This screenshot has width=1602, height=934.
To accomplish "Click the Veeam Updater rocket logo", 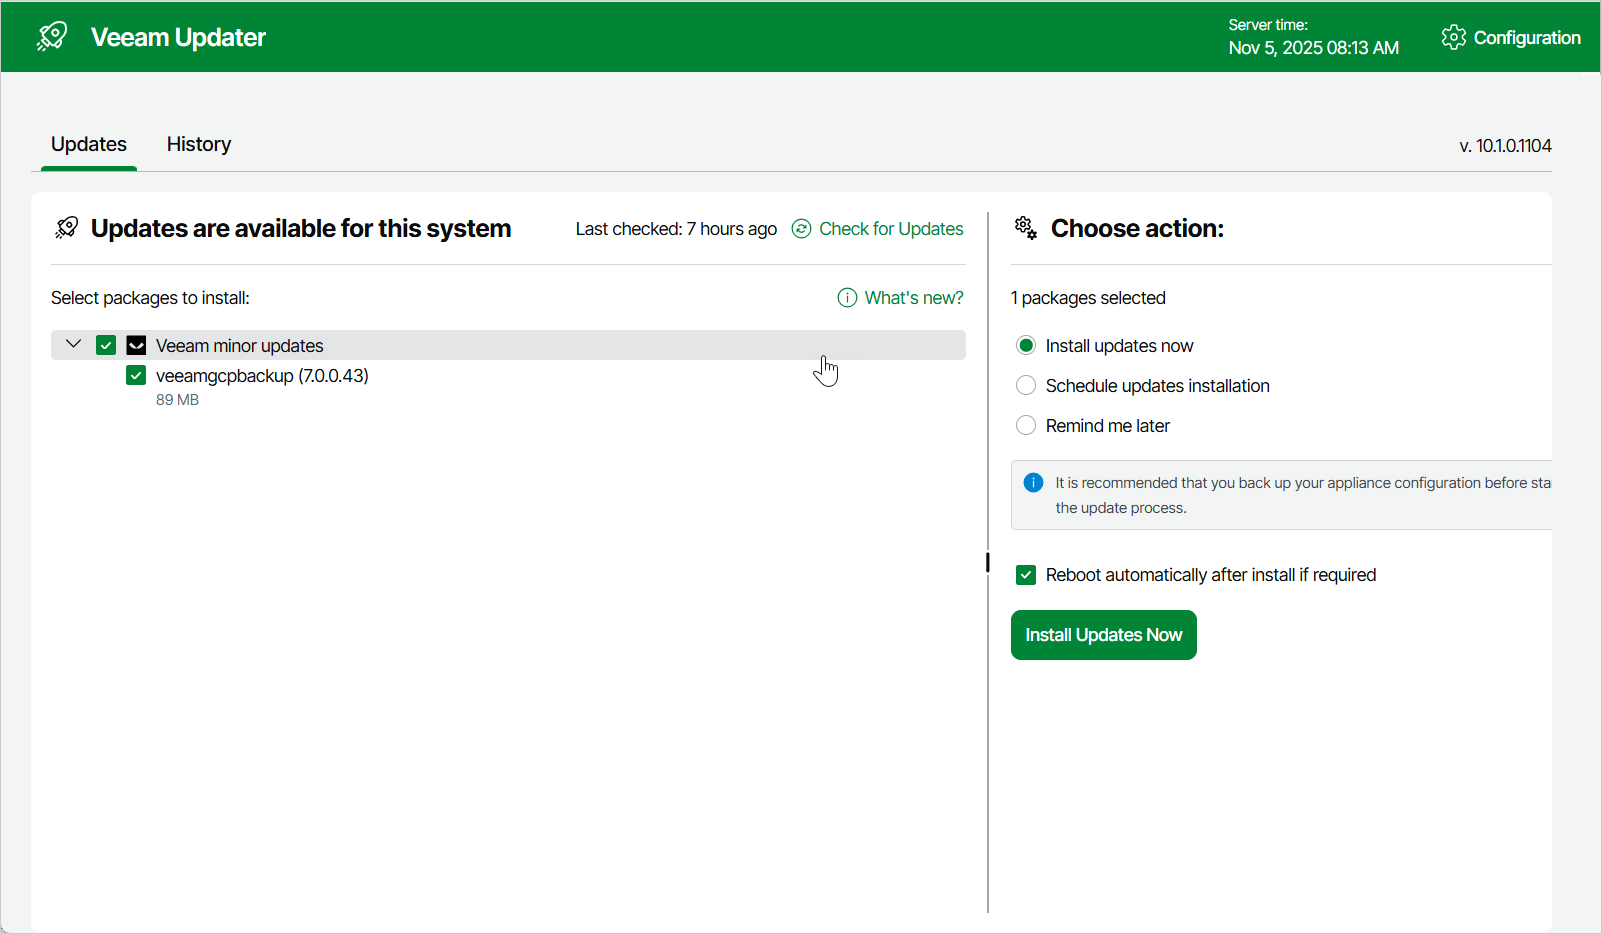I will (x=52, y=37).
